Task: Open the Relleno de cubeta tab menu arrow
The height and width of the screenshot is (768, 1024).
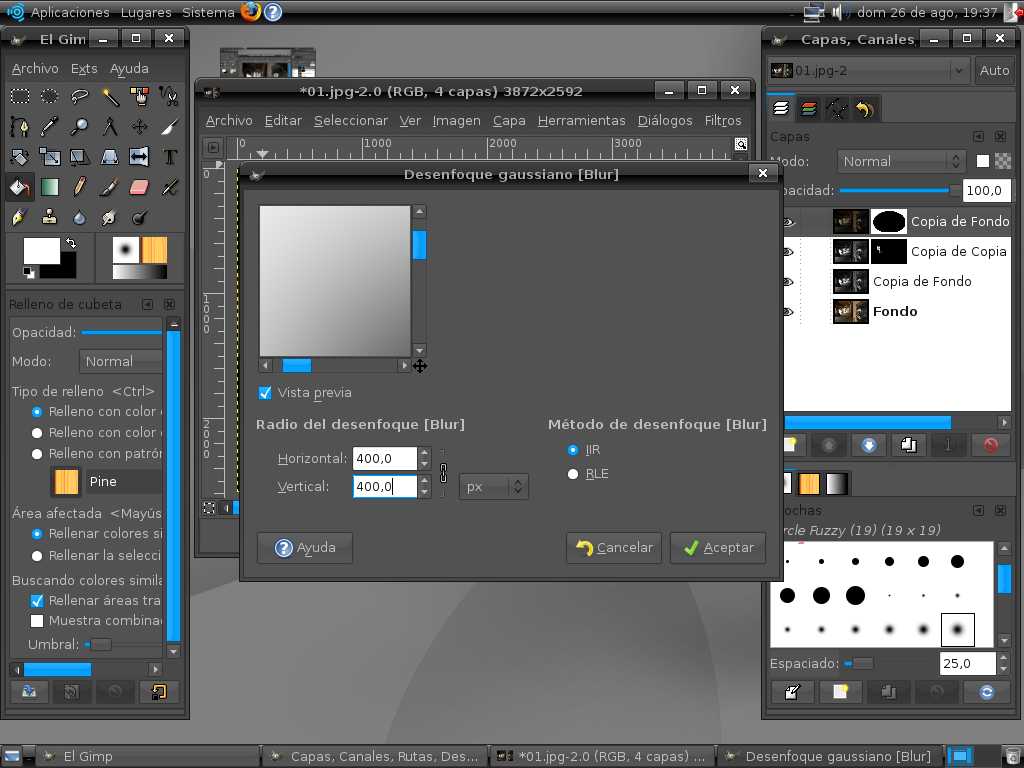Action: [x=148, y=304]
